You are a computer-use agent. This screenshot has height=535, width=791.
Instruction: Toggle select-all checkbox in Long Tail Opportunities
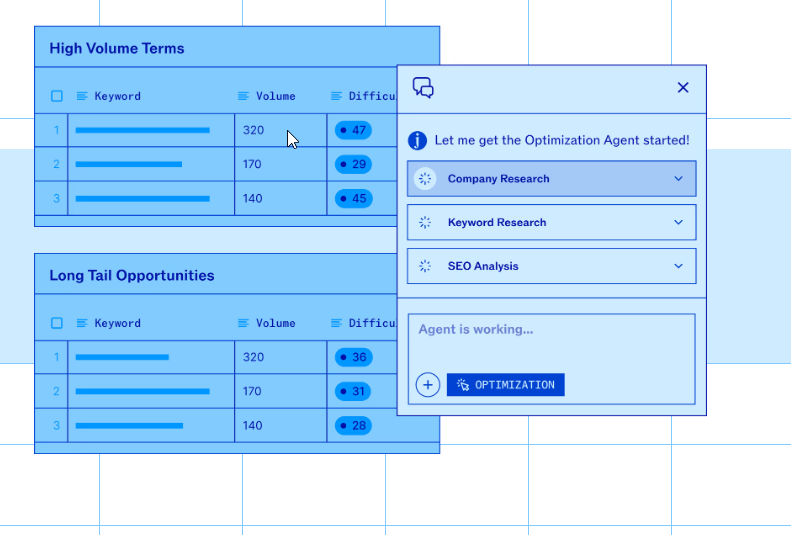point(57,323)
